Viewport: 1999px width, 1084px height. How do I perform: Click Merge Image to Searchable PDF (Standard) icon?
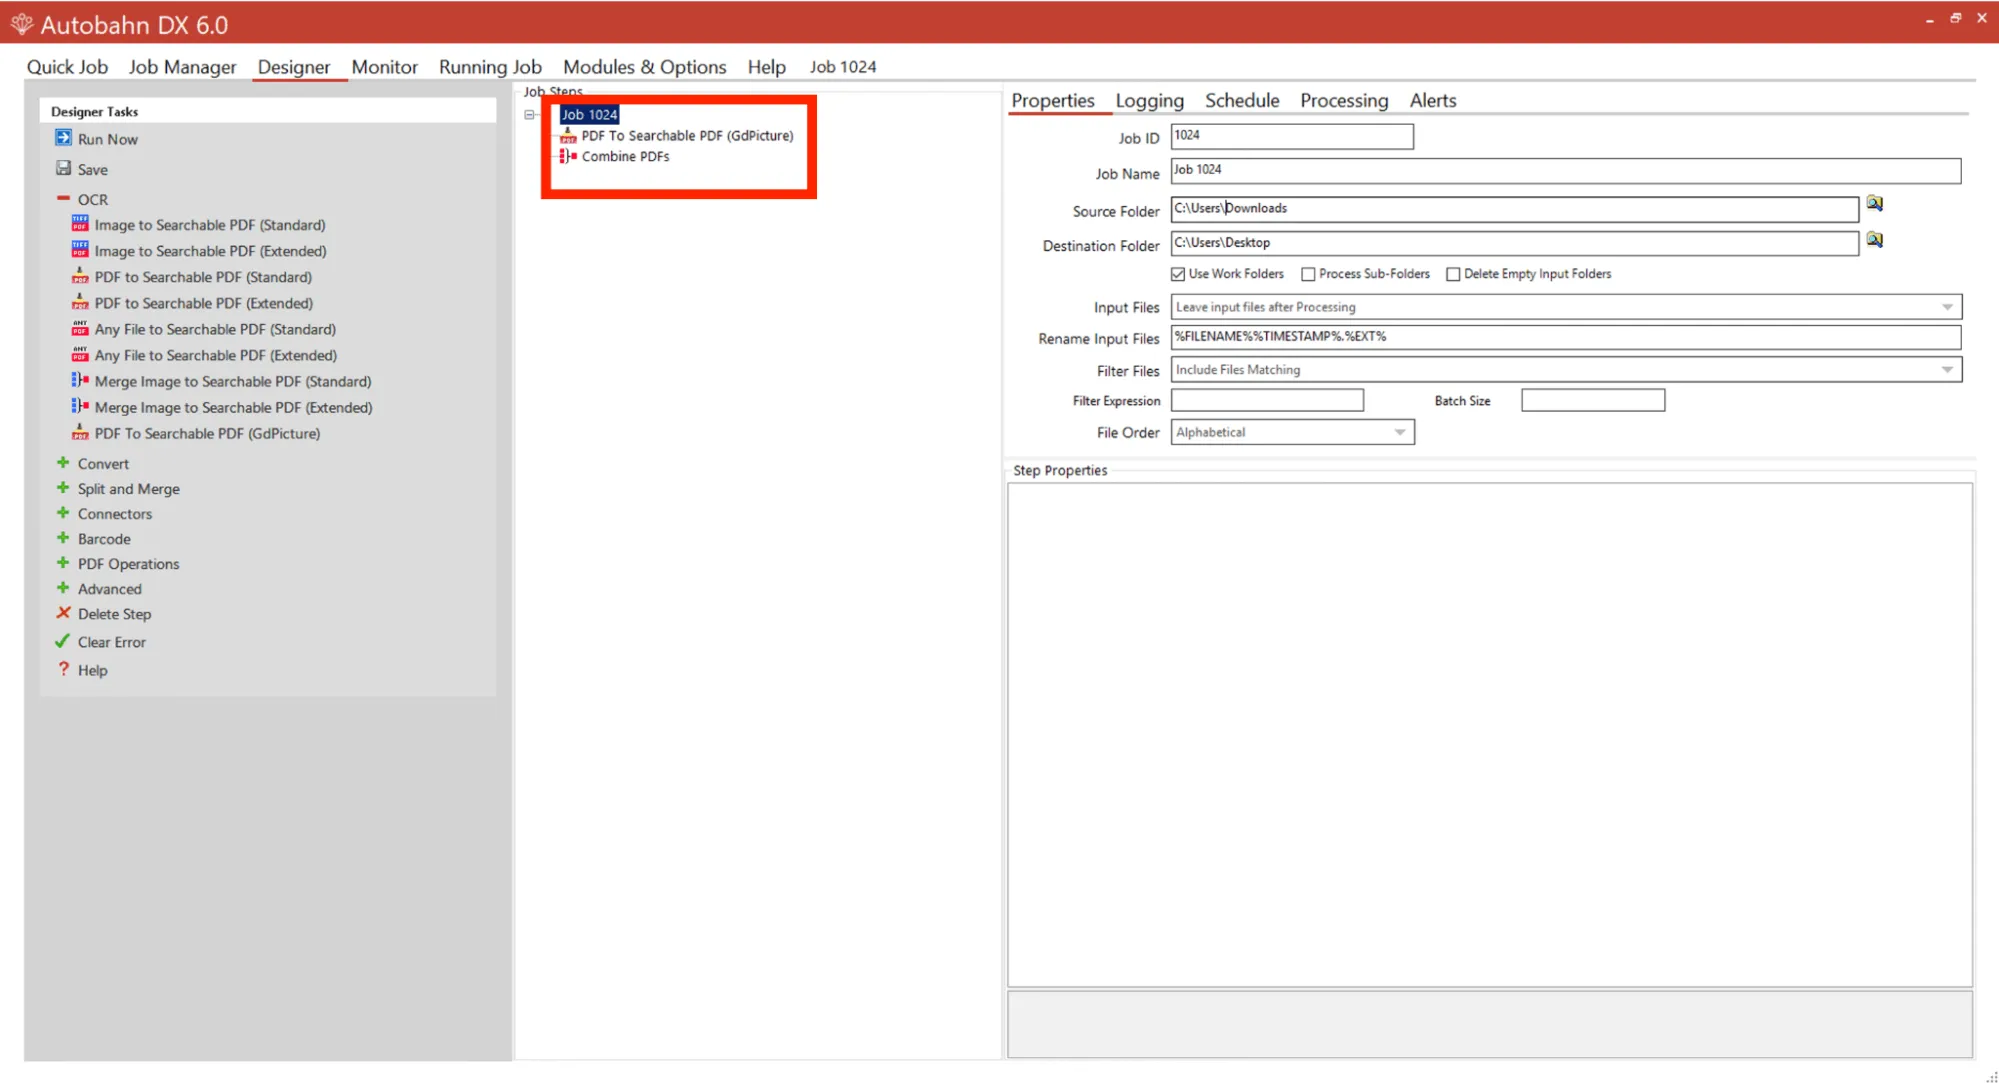pos(80,380)
